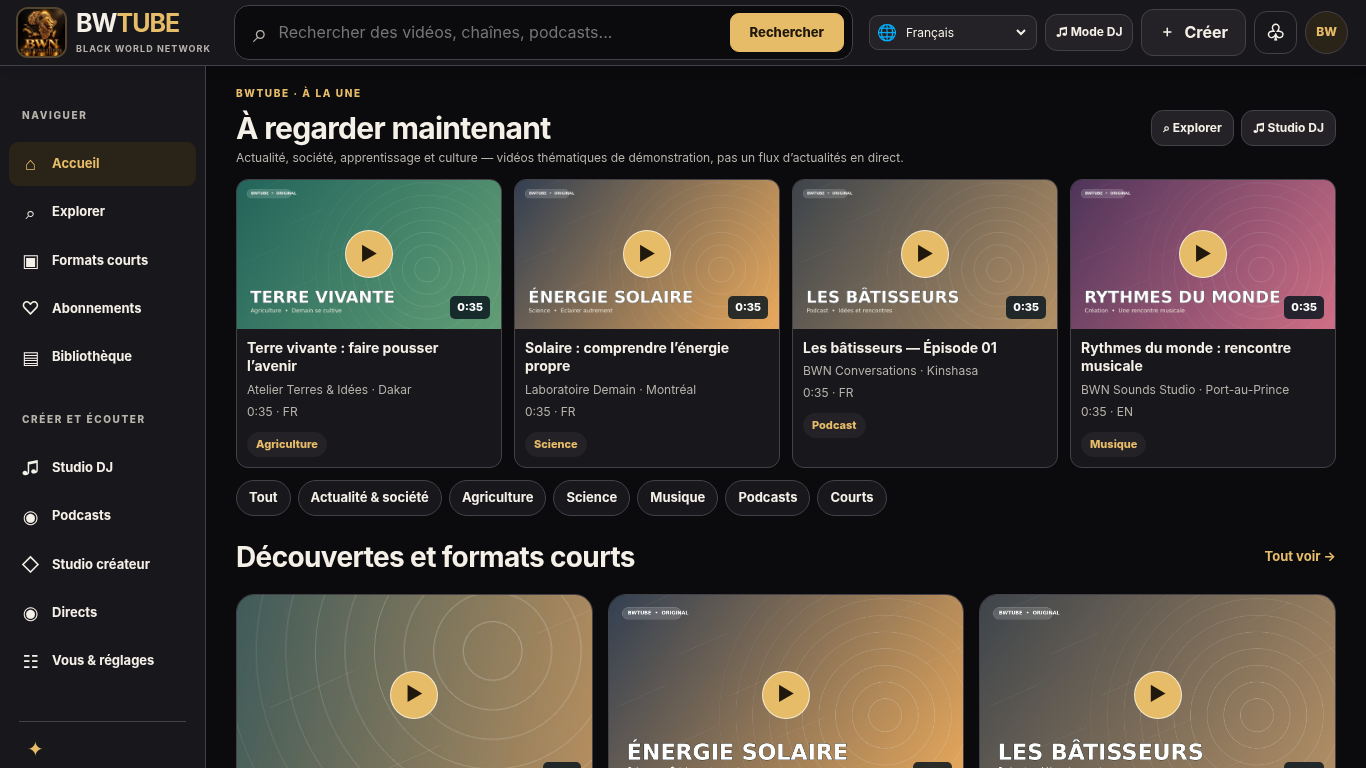This screenshot has height=768, width=1366.
Task: Filter by Actualité & société
Action: coord(369,497)
